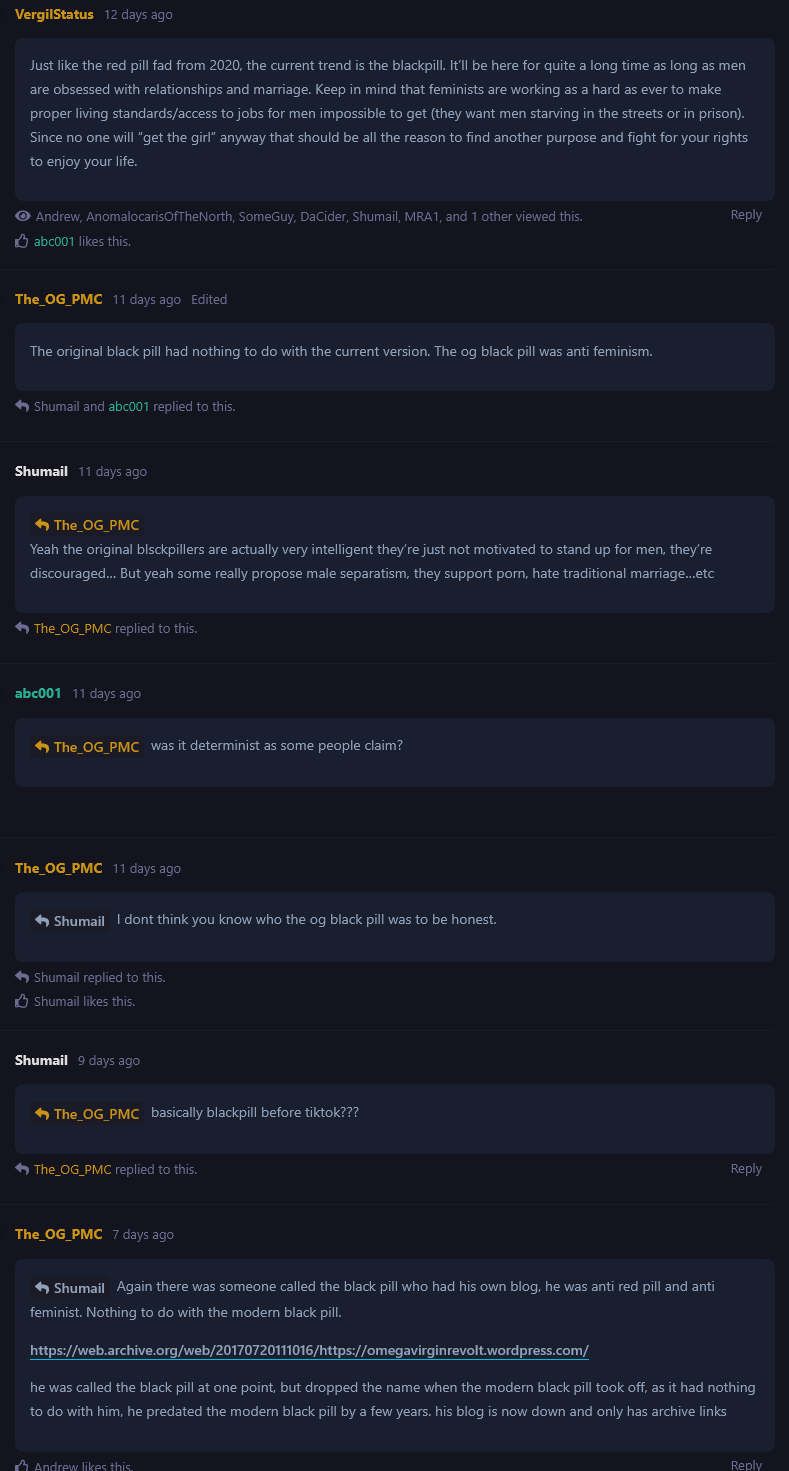
Task: Click the '12 days ago' timestamp on VergilStatus's post
Action: (x=138, y=15)
